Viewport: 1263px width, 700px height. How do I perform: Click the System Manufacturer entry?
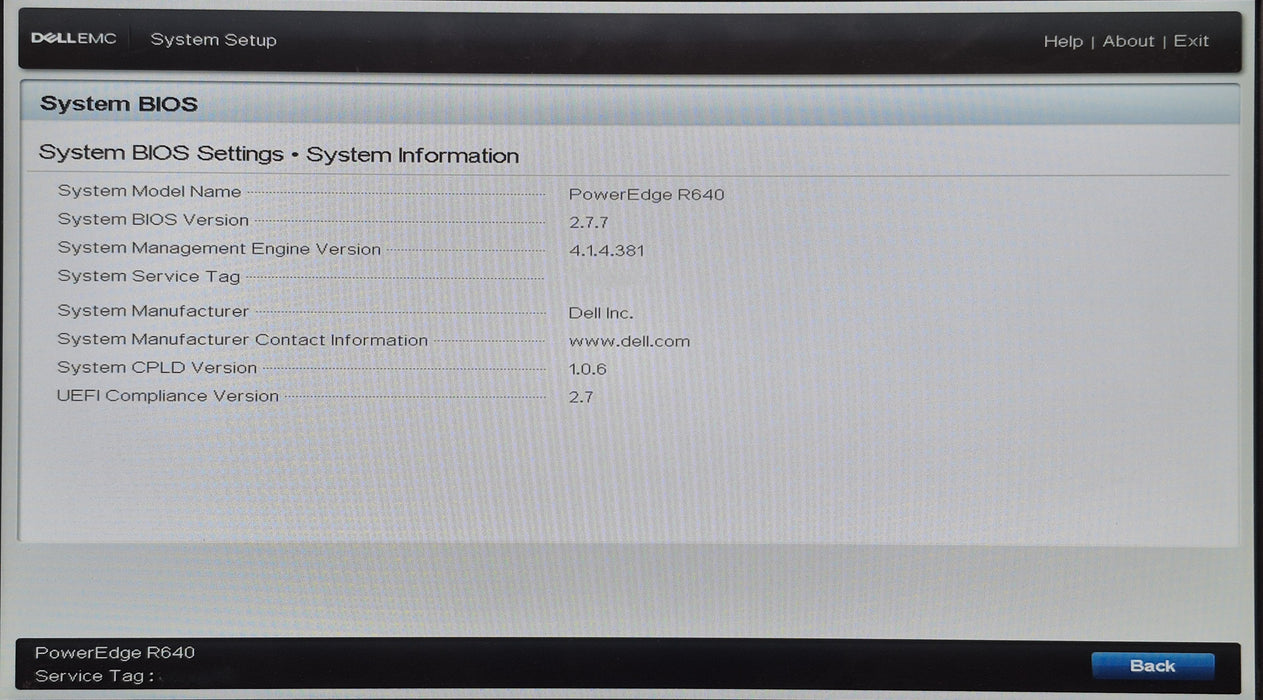tap(151, 311)
